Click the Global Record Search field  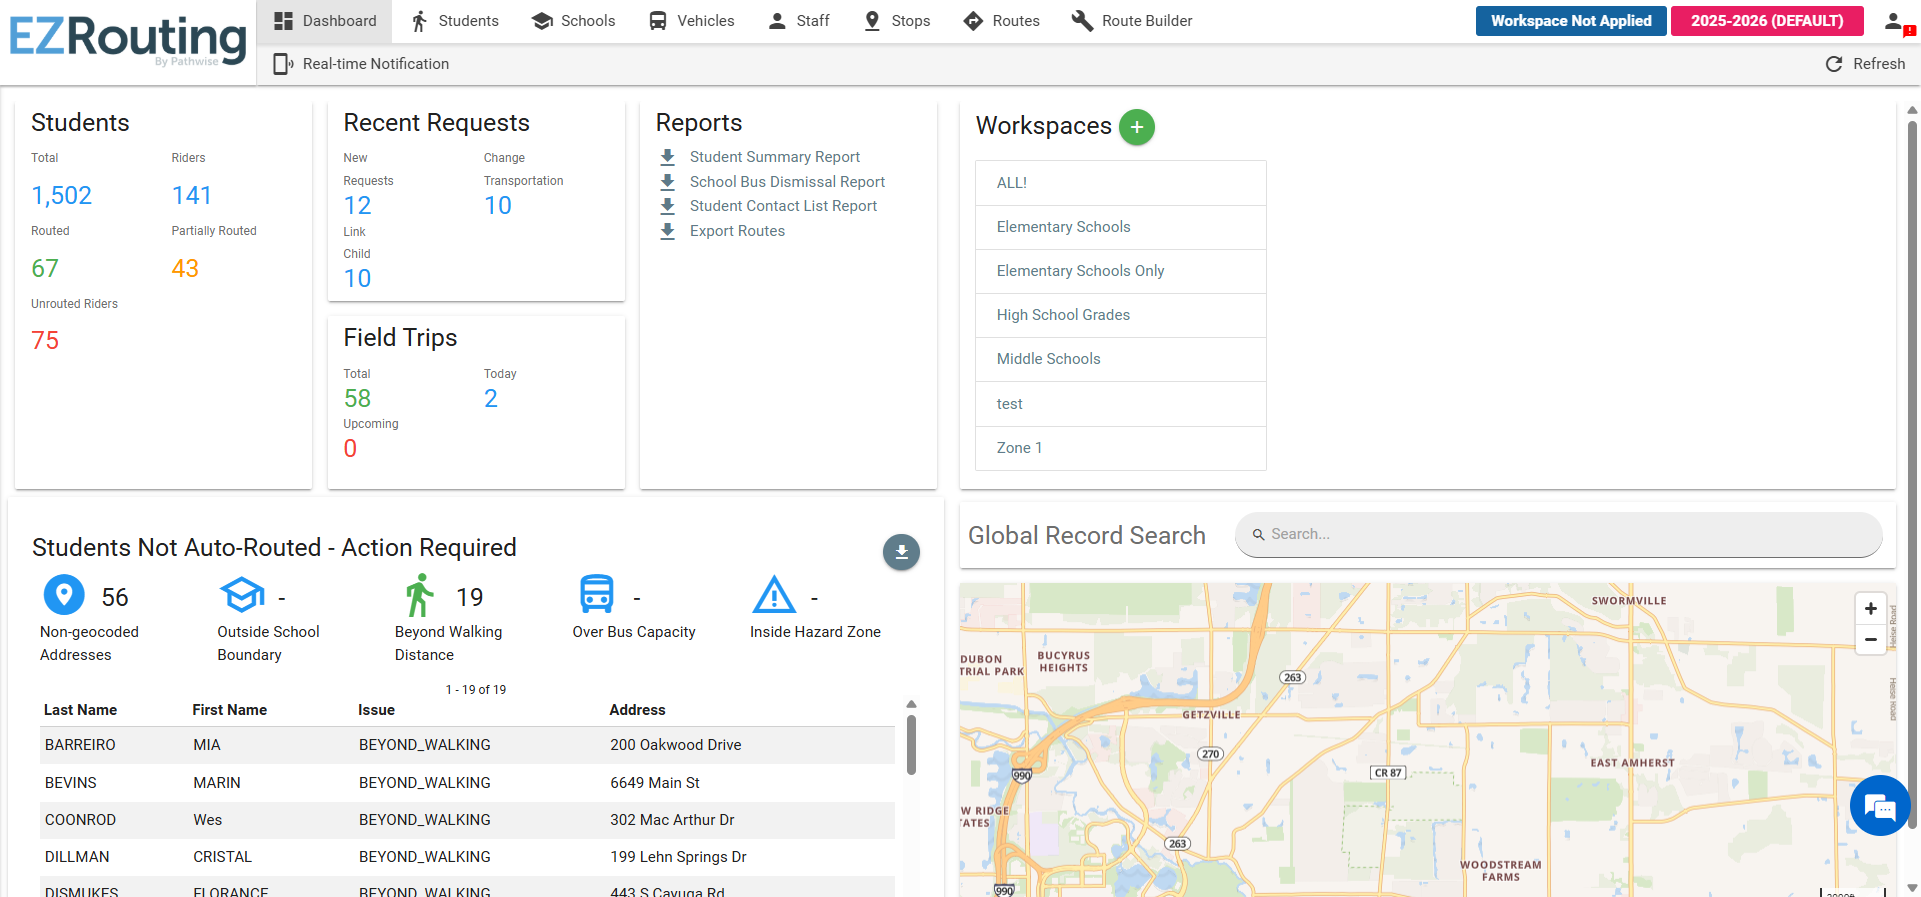1558,535
